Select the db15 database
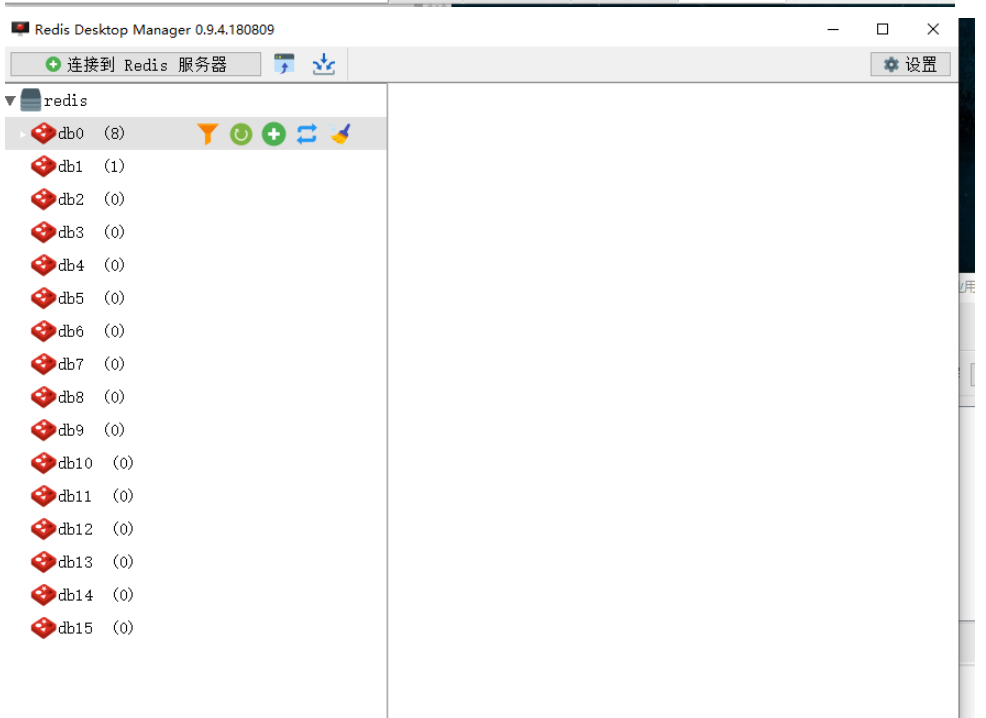This screenshot has height=718, width=986. coord(75,629)
